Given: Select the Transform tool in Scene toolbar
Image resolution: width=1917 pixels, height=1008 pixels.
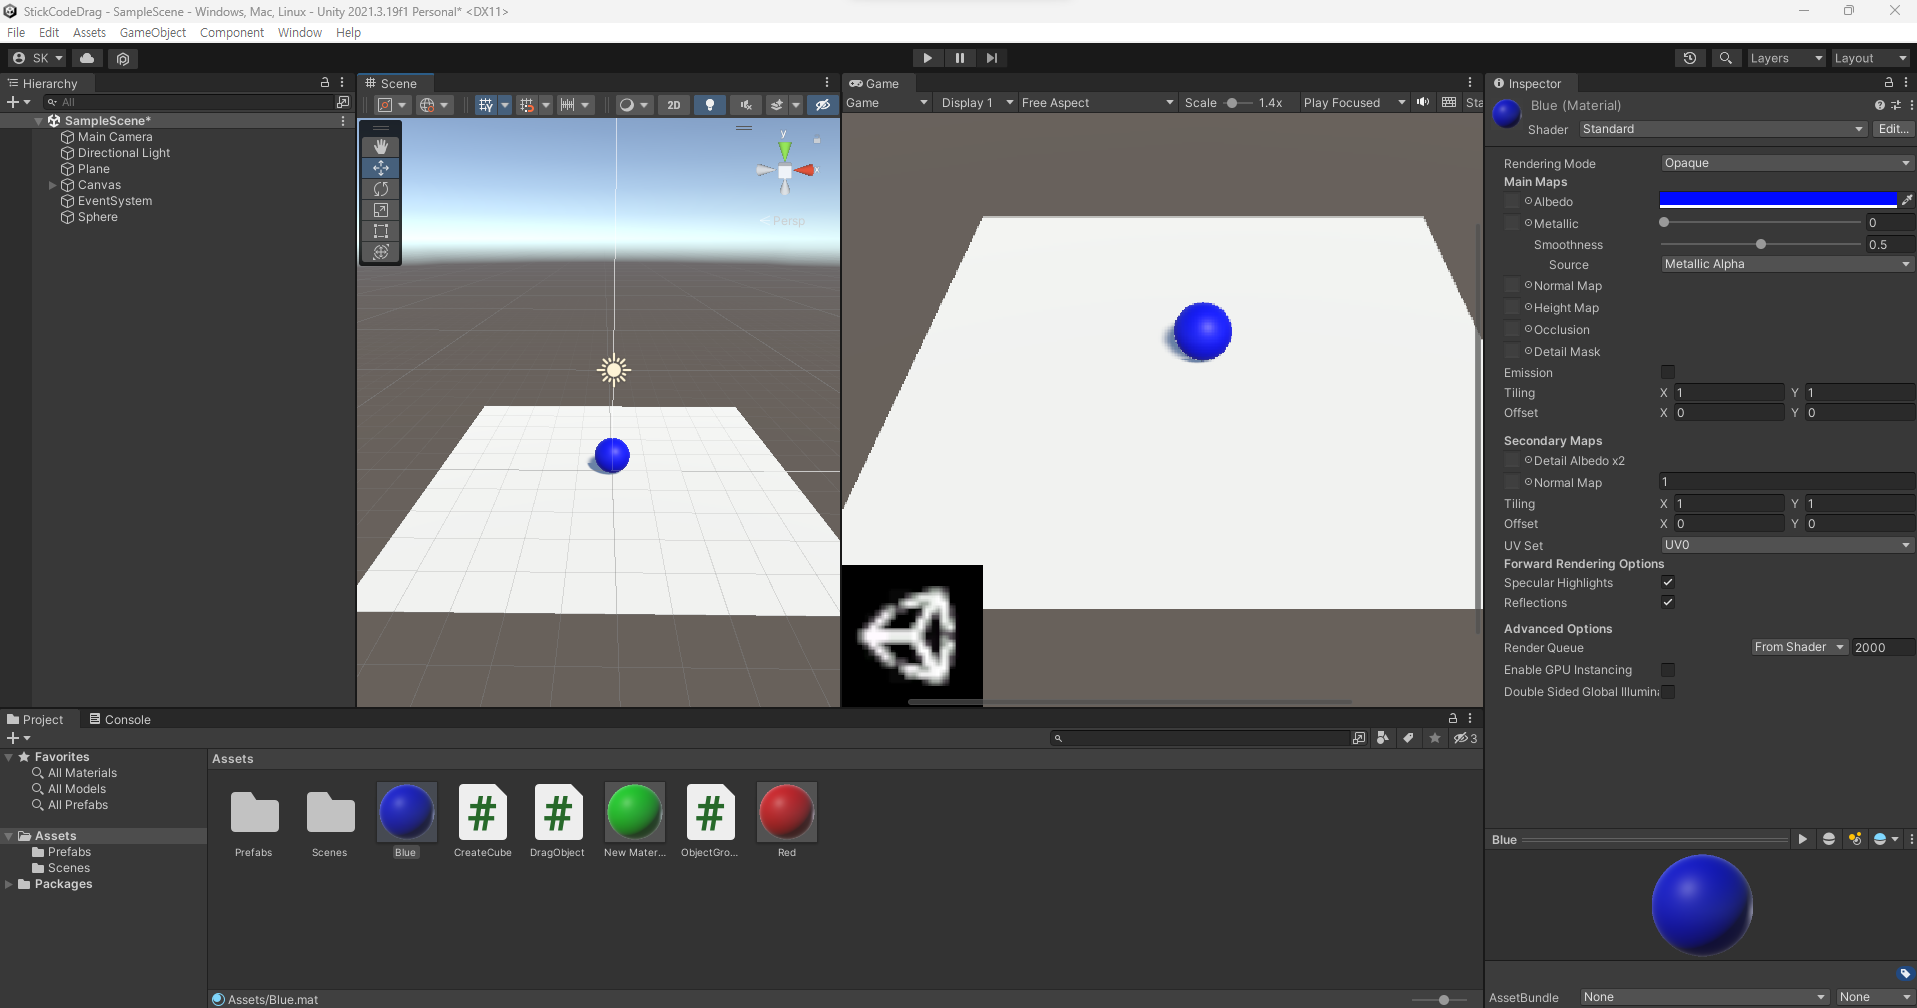Looking at the screenshot, I should pos(381,252).
